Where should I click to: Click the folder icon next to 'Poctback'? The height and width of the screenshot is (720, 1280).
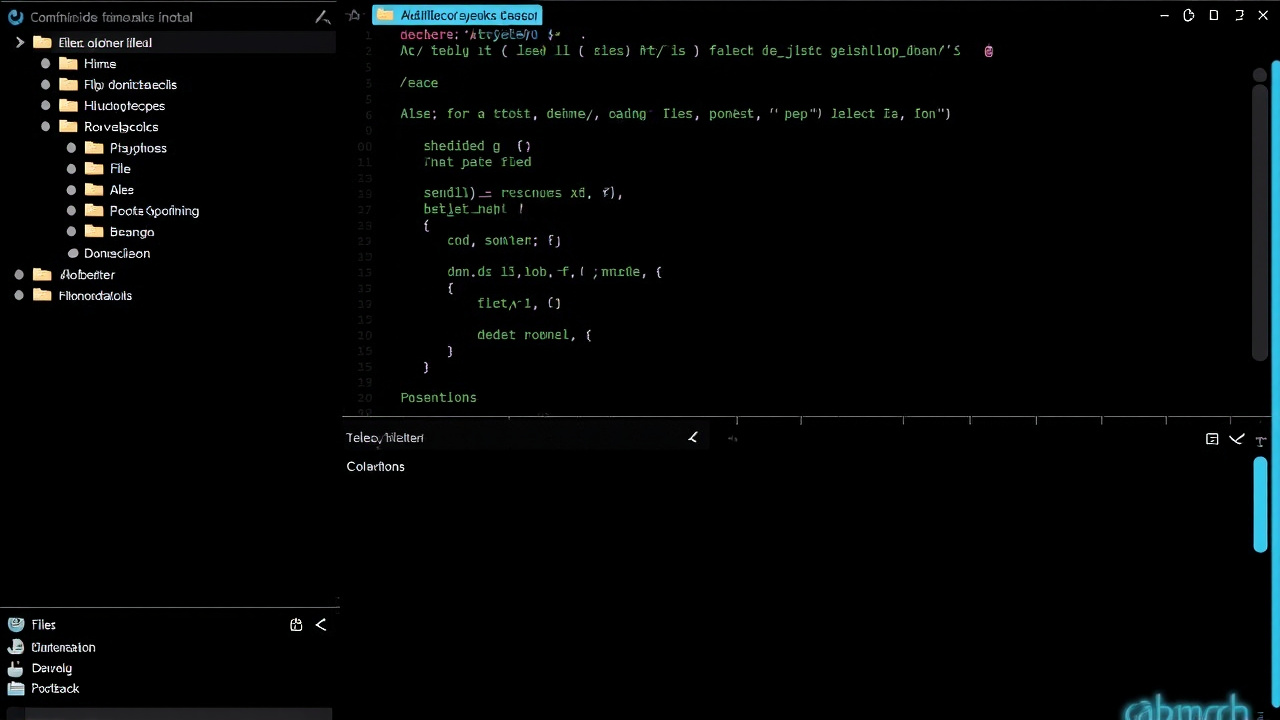coord(15,689)
